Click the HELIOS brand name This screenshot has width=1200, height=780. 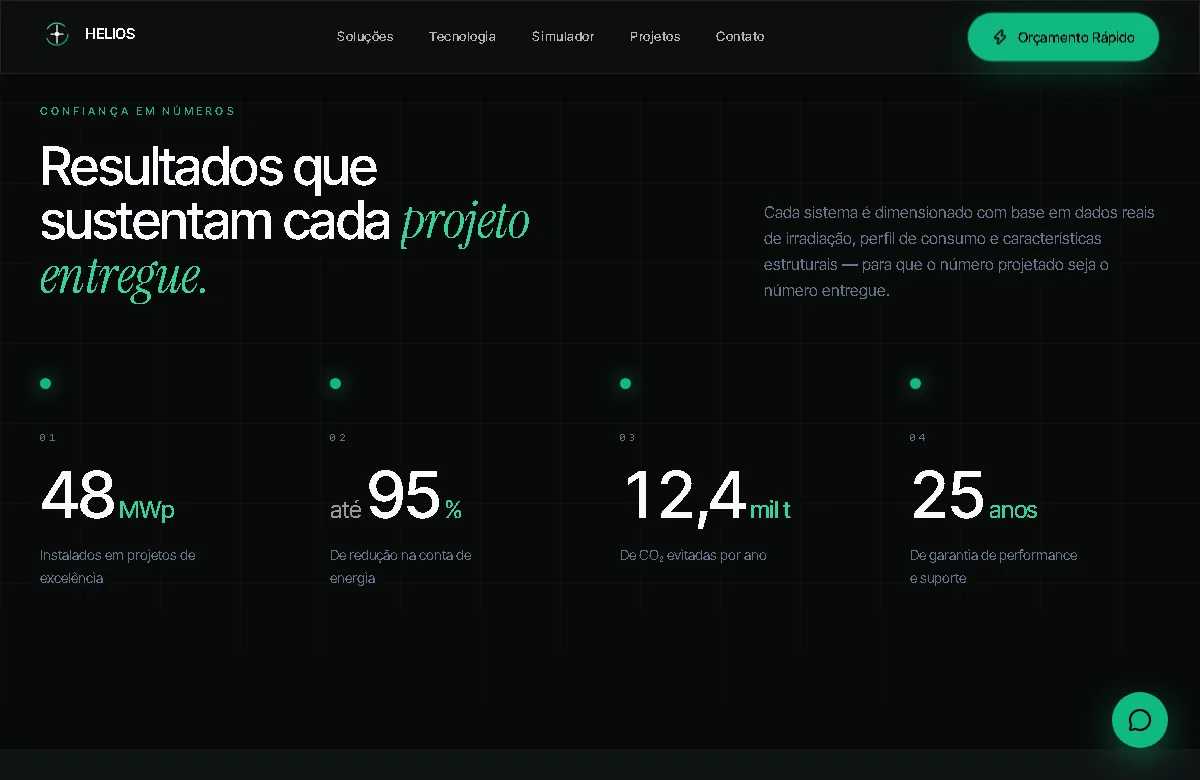(110, 34)
